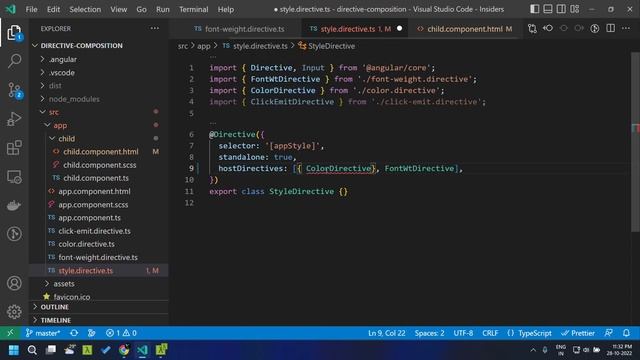Viewport: 640px width, 360px height.
Task: Go back with the navigate backward icon
Action: 548,29
